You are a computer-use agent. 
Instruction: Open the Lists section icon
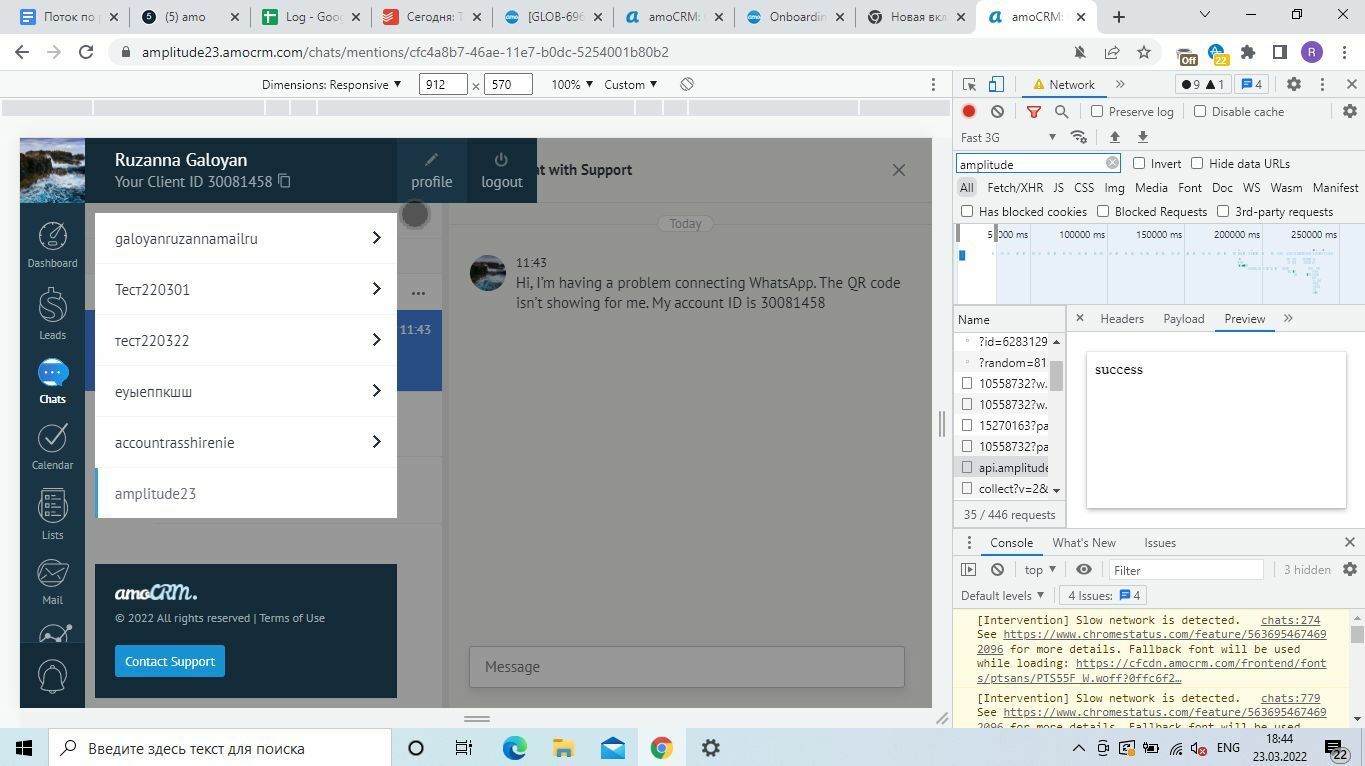click(x=52, y=514)
